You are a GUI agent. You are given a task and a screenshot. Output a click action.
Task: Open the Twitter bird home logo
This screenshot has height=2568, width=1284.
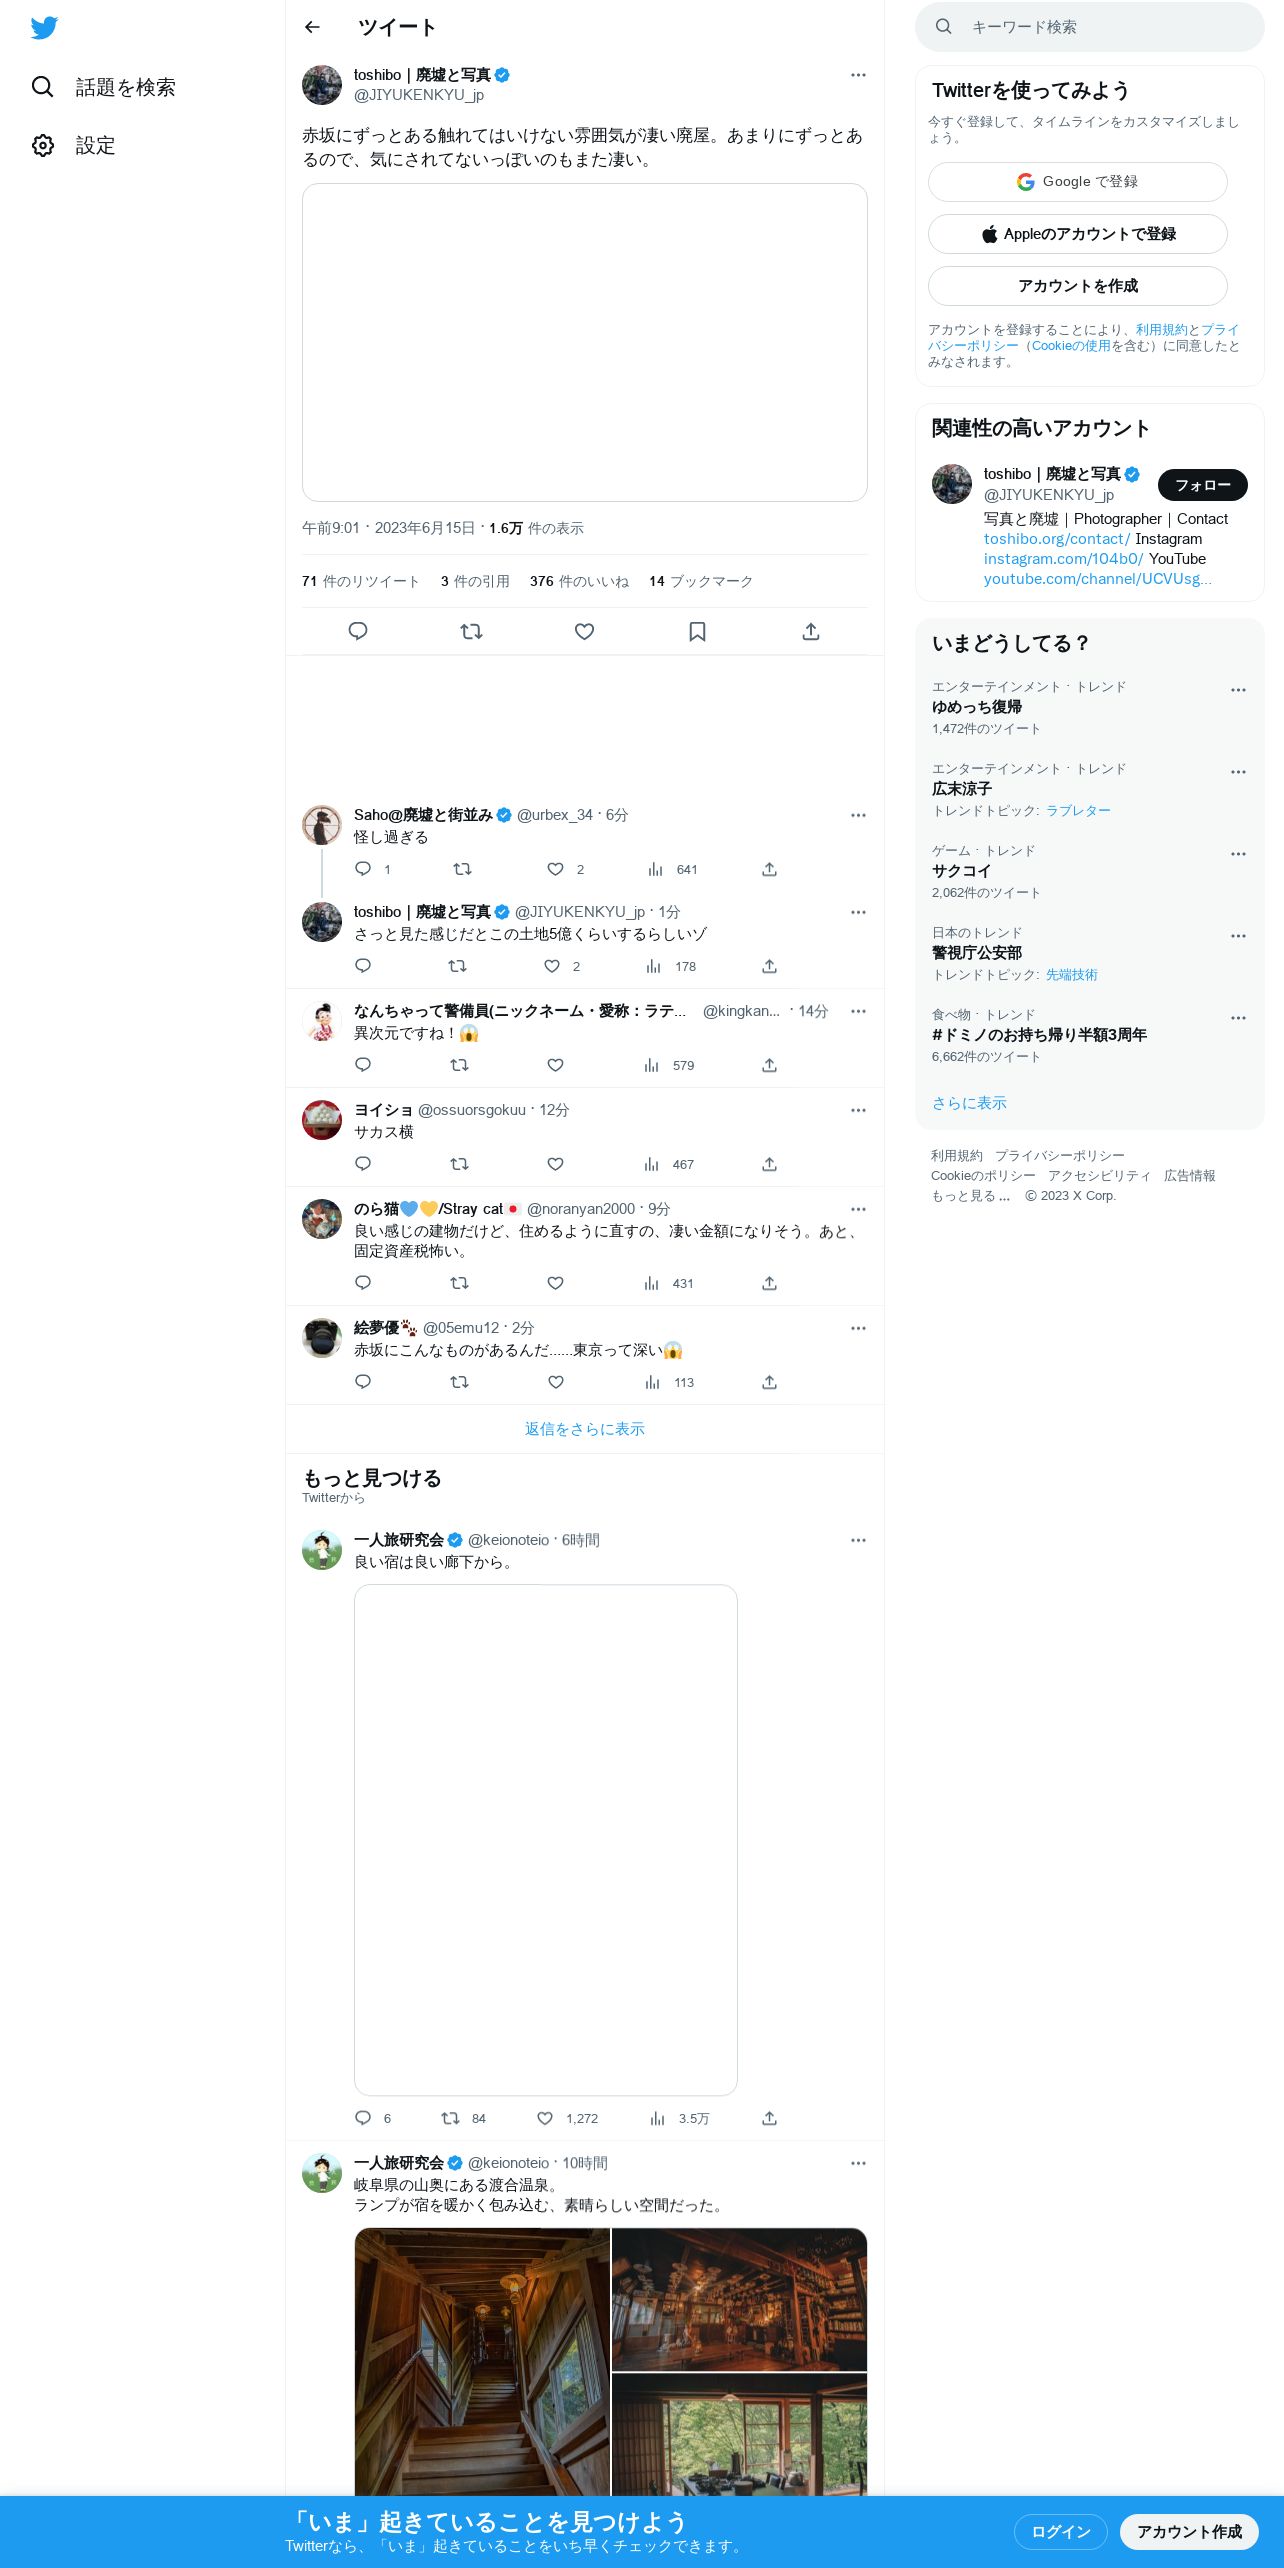[x=44, y=28]
